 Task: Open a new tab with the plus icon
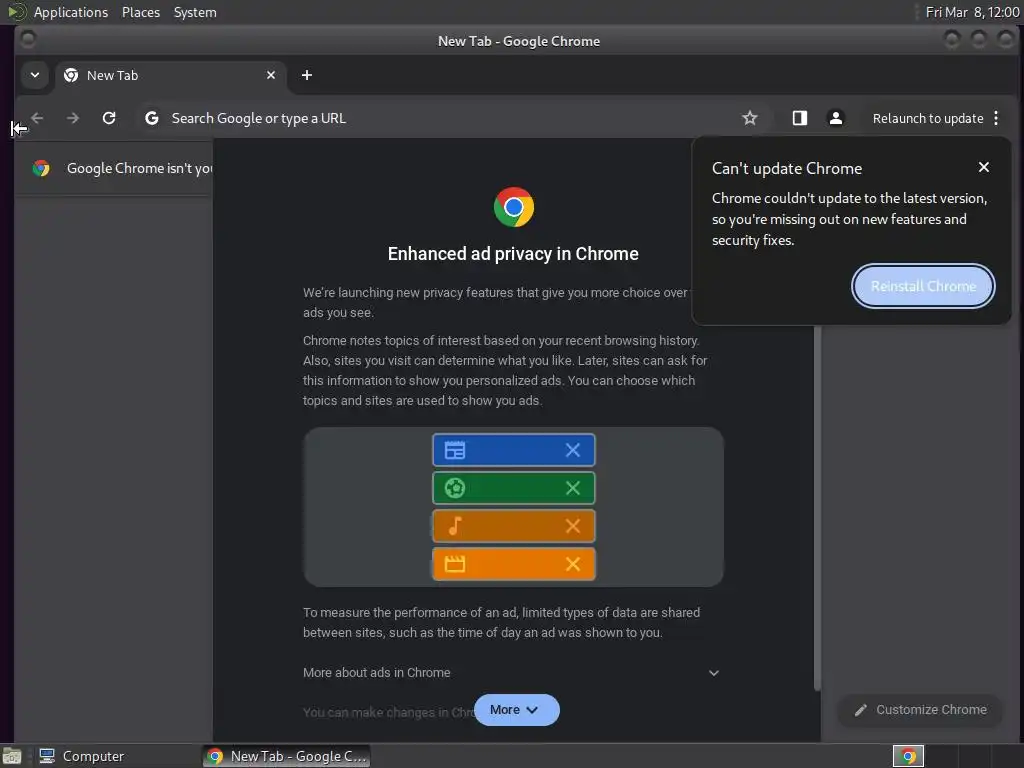click(307, 75)
